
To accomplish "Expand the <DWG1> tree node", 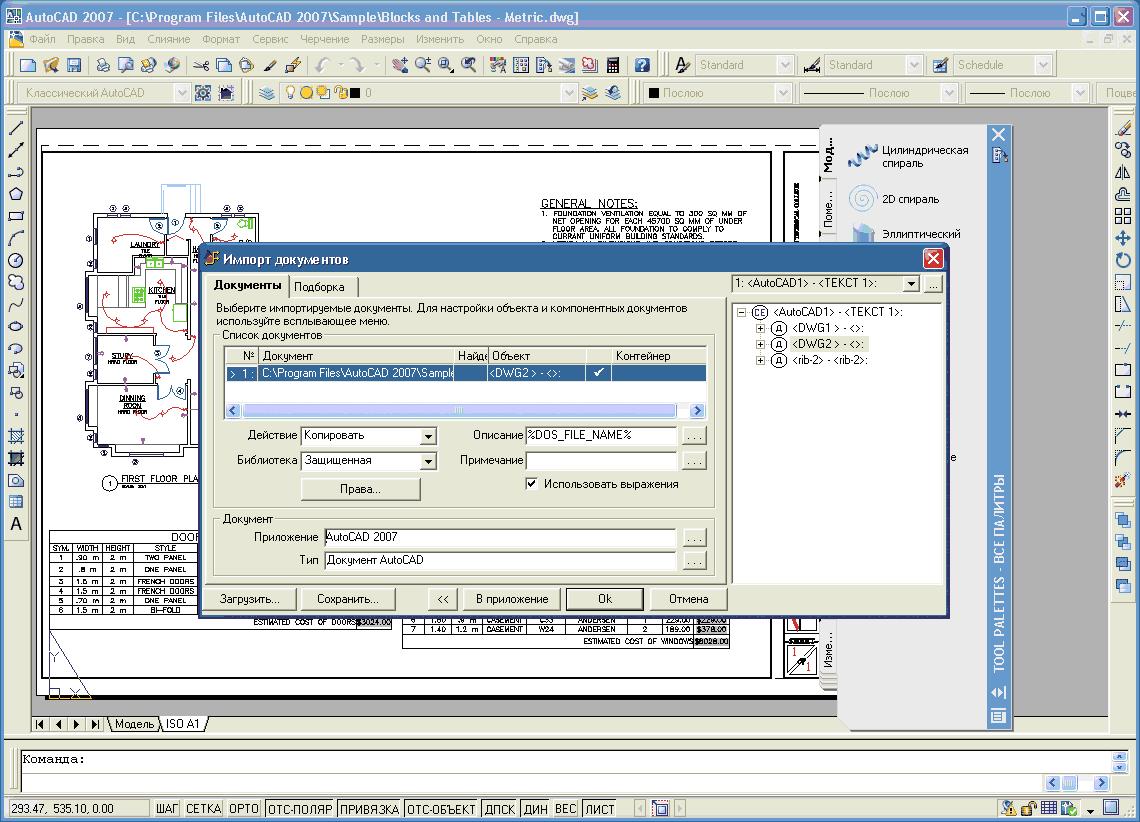I will click(760, 328).
